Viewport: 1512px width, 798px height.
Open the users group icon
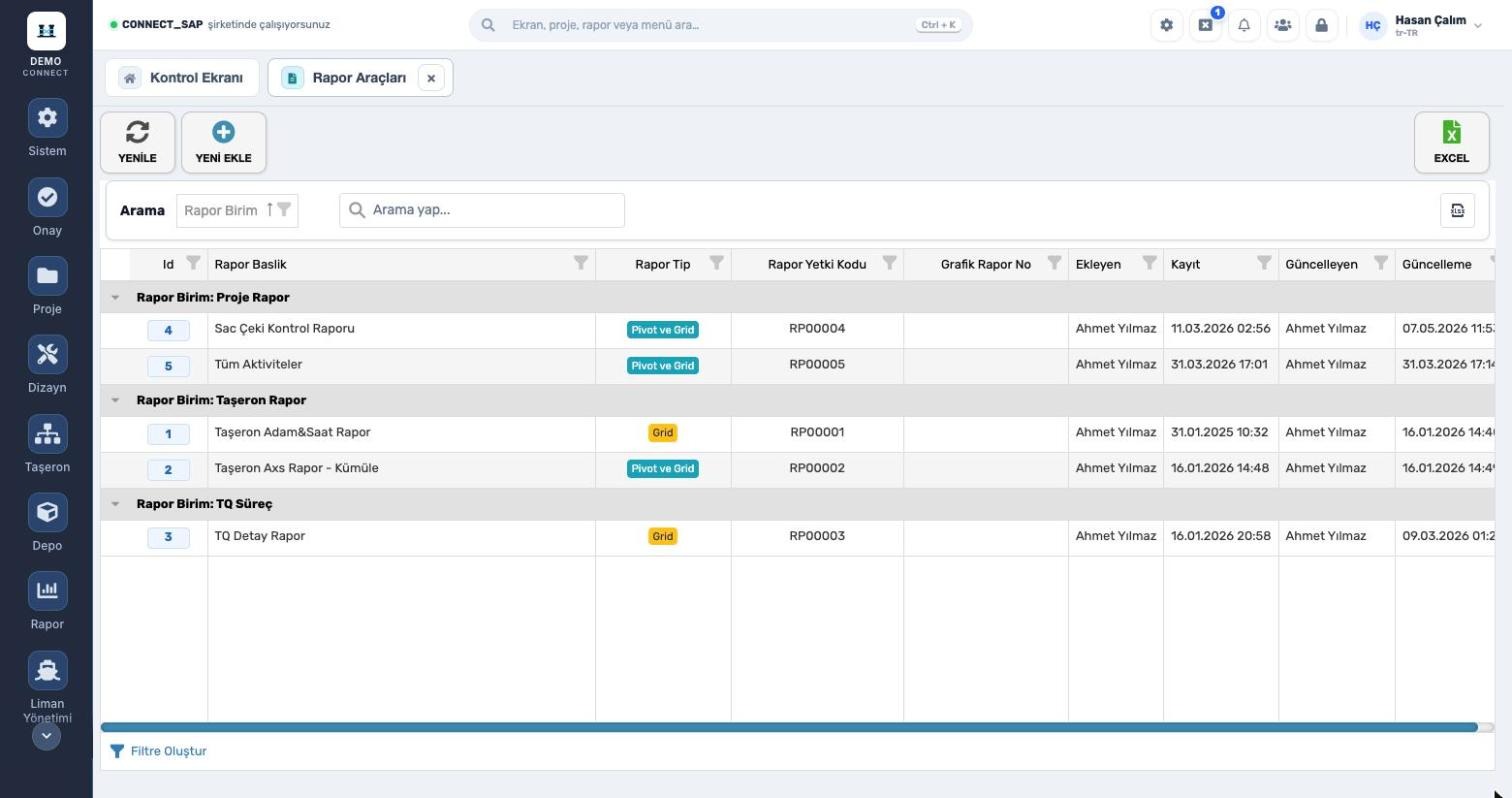[x=1283, y=25]
